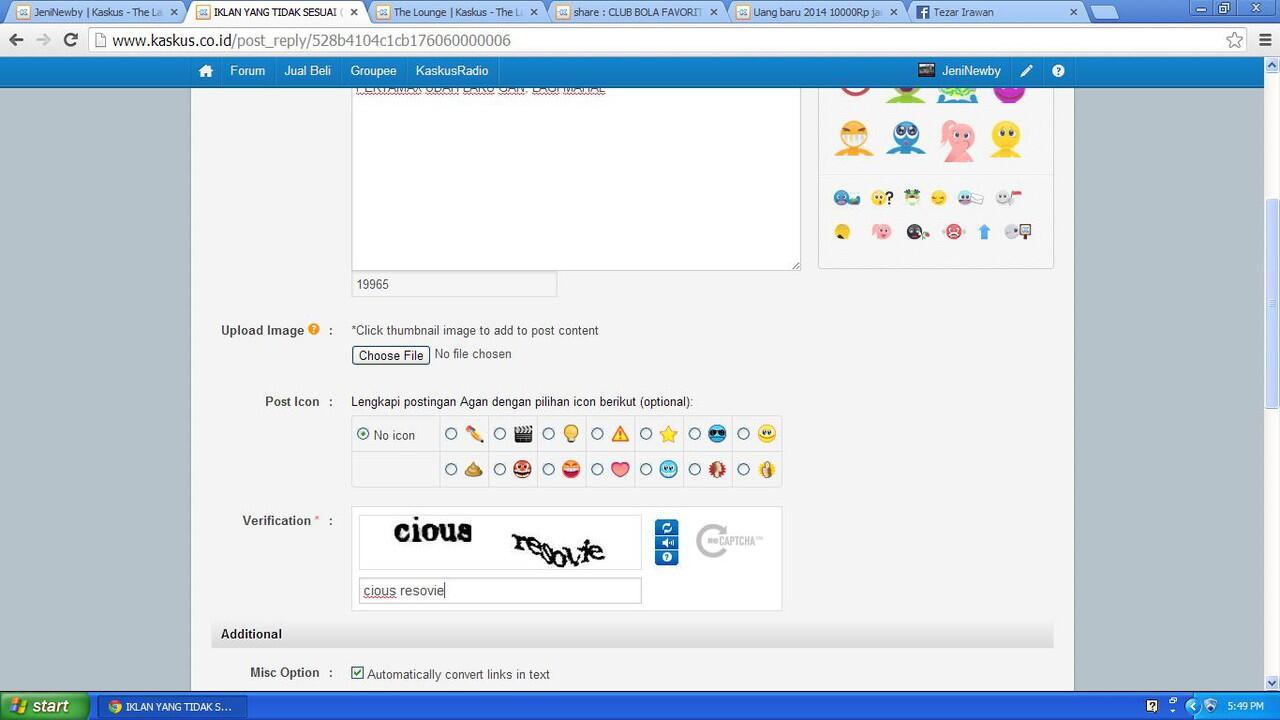Insert the yellow shy character emoticon
Viewport: 1280px width, 720px height.
pos(1006,139)
